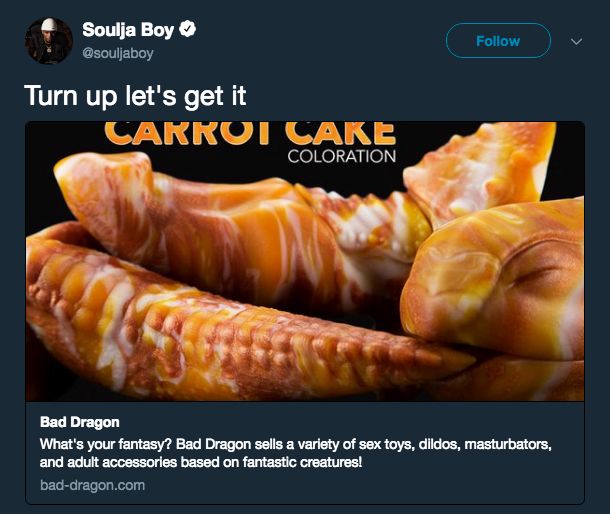Click the 'masturbators,' word in the card description
The image size is (610, 514).
click(x=508, y=444)
